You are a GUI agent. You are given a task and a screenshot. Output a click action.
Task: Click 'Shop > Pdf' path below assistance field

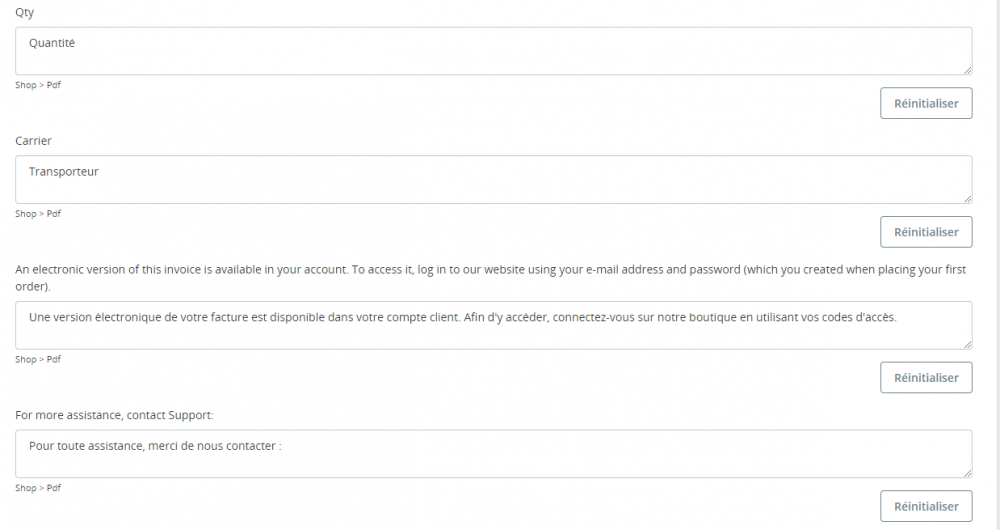pyautogui.click(x=38, y=488)
